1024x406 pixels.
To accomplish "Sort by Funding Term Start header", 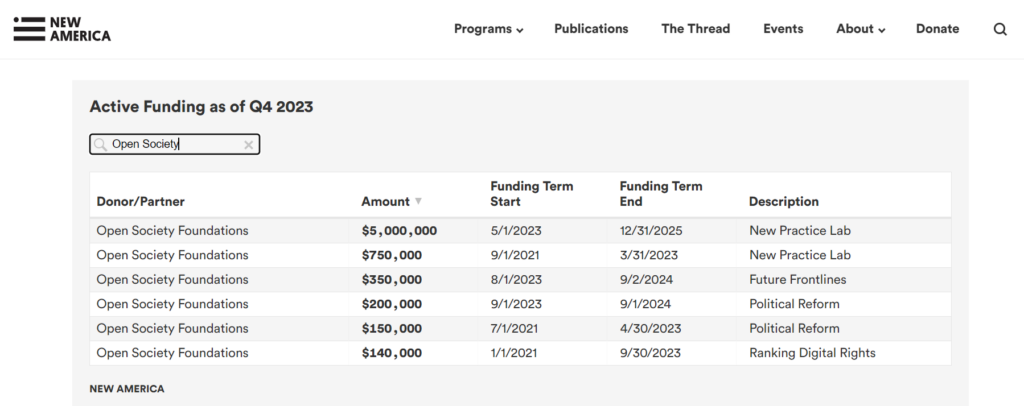I will 532,194.
